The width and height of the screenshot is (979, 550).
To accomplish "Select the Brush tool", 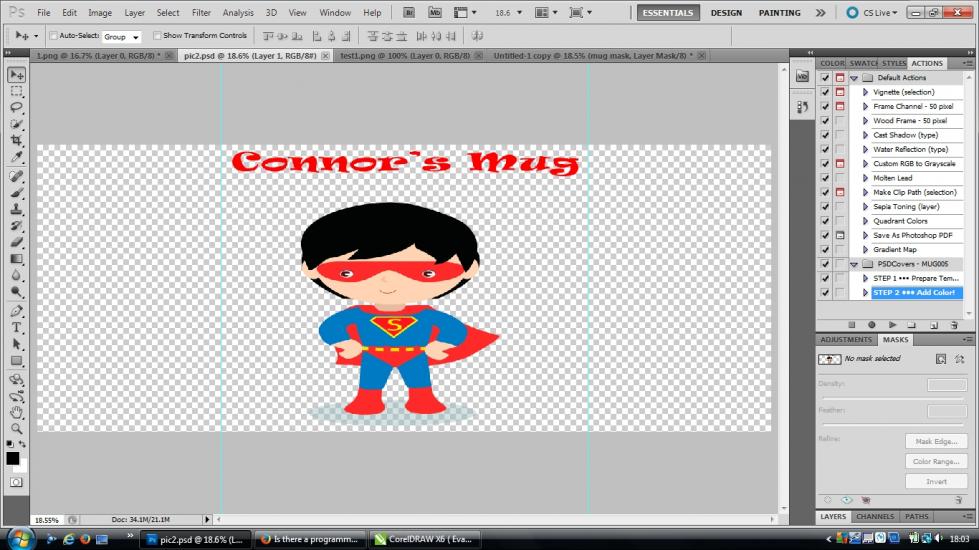I will [x=16, y=192].
